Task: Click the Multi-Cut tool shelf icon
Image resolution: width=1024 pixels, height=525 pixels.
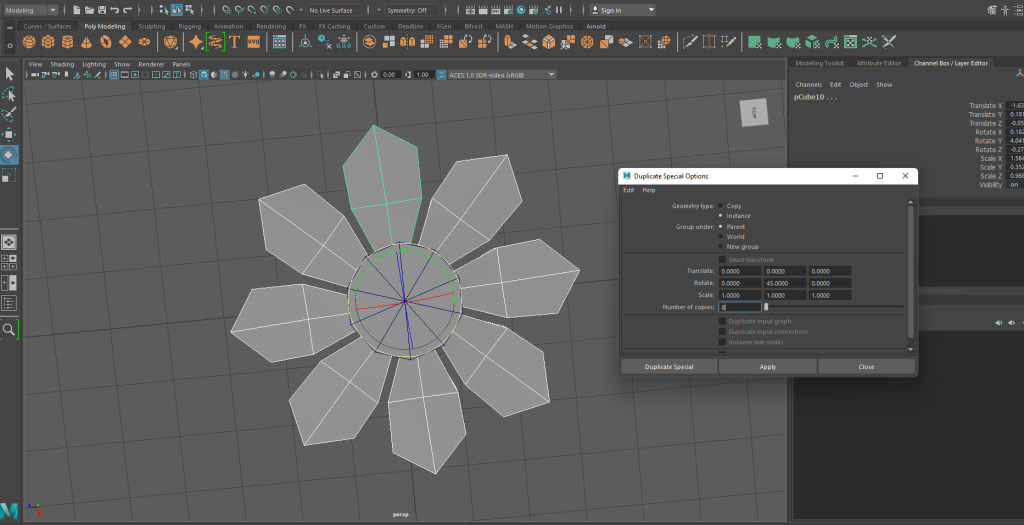Action: coord(690,42)
